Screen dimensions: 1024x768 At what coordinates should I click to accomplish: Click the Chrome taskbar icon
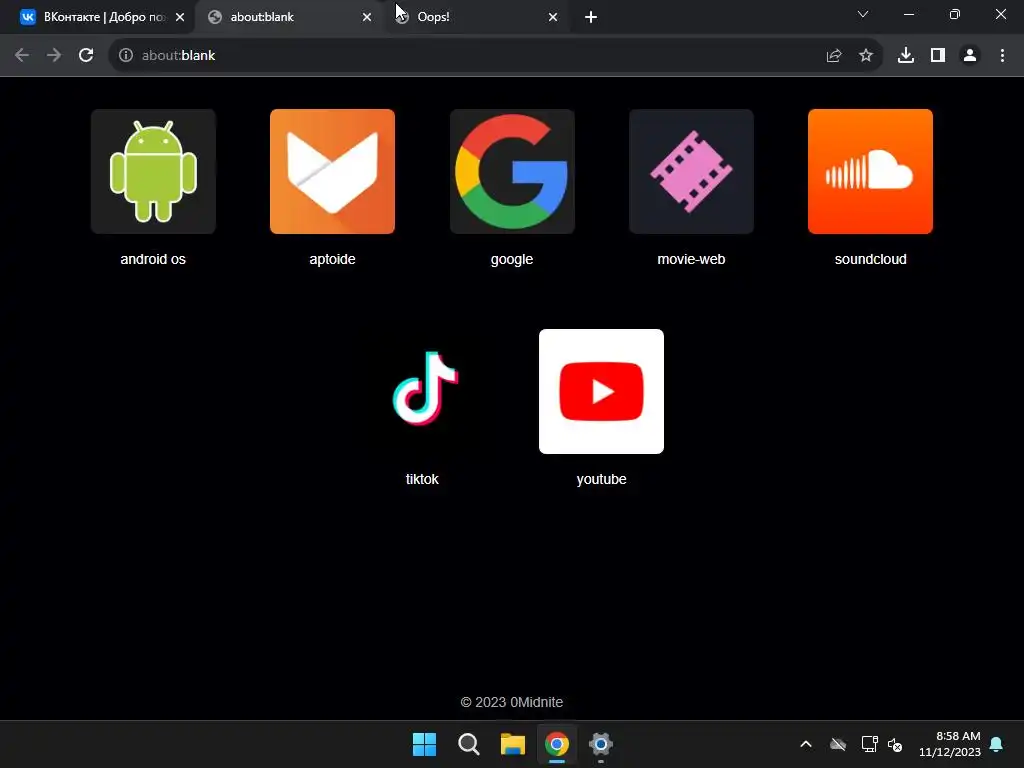click(556, 744)
